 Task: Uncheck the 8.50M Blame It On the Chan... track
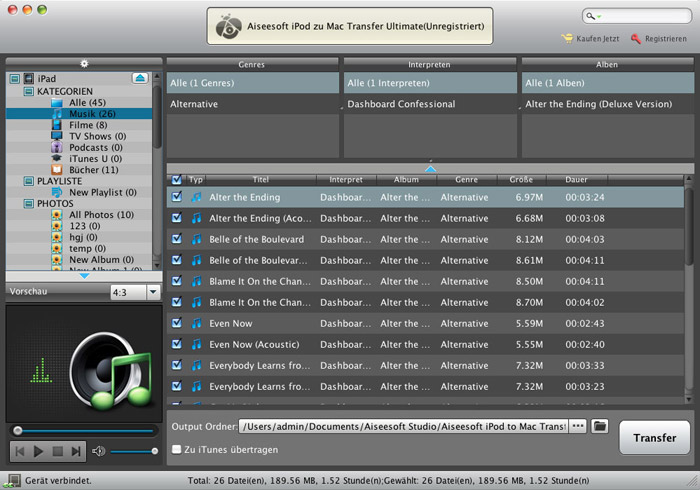tap(177, 280)
